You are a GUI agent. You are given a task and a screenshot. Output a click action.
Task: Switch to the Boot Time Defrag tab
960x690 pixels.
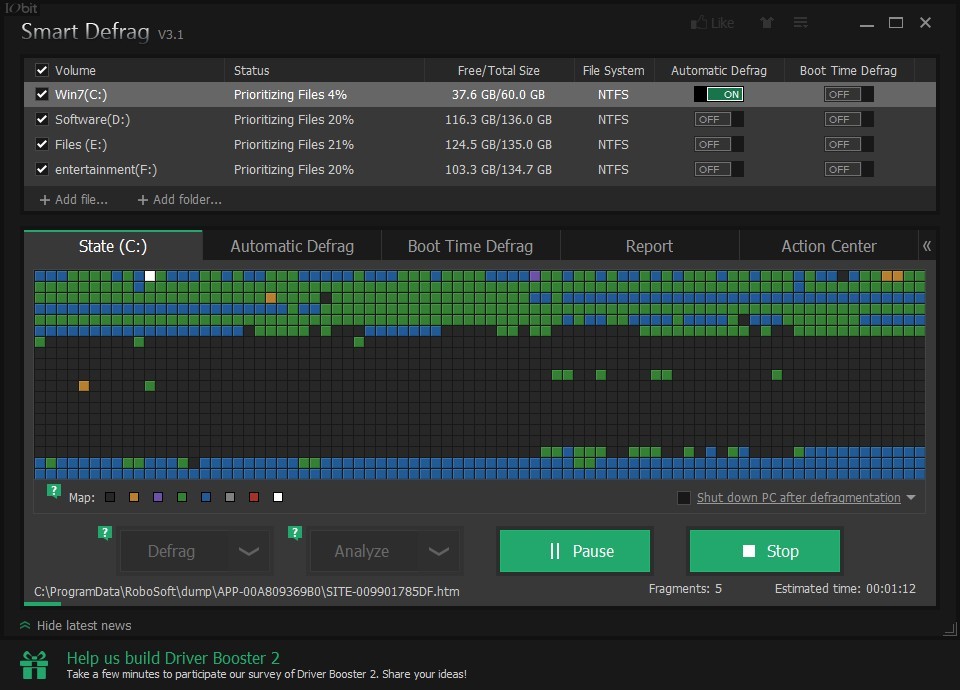(x=470, y=246)
